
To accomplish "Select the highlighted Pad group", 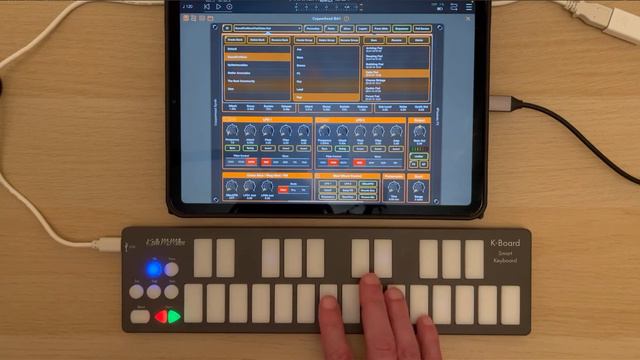I will (x=326, y=97).
